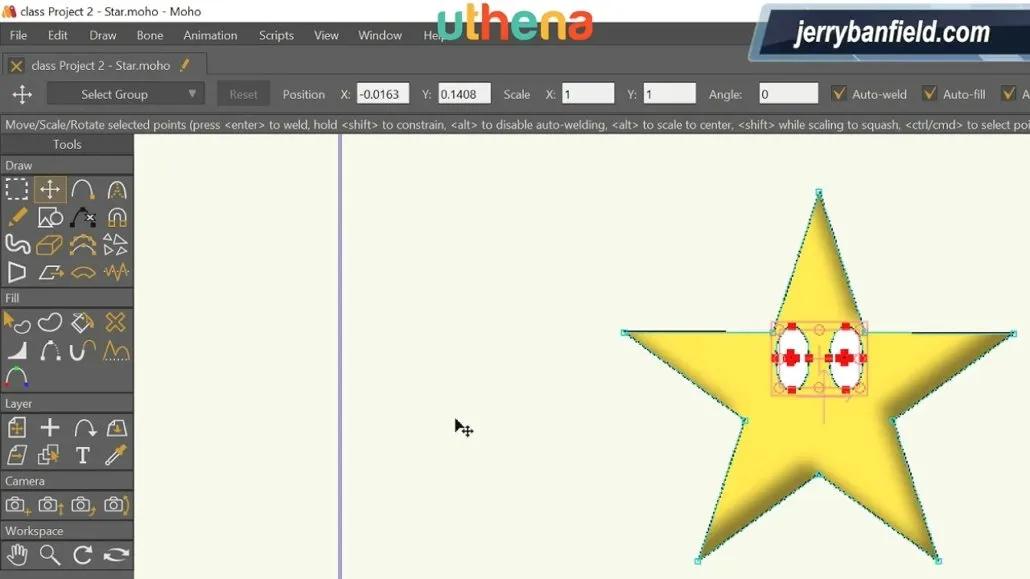Click the Position X input field
Screen dimensions: 1030x579
point(383,94)
